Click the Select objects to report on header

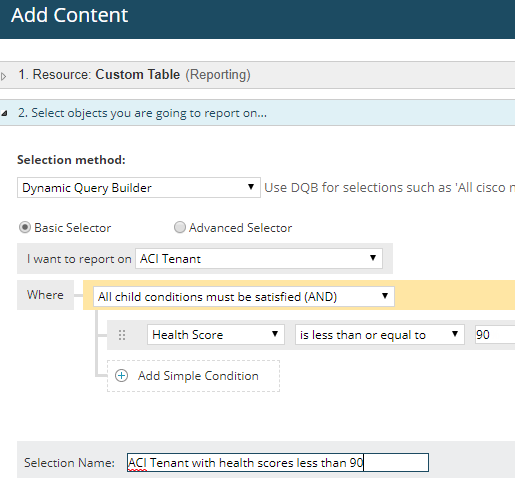257,113
